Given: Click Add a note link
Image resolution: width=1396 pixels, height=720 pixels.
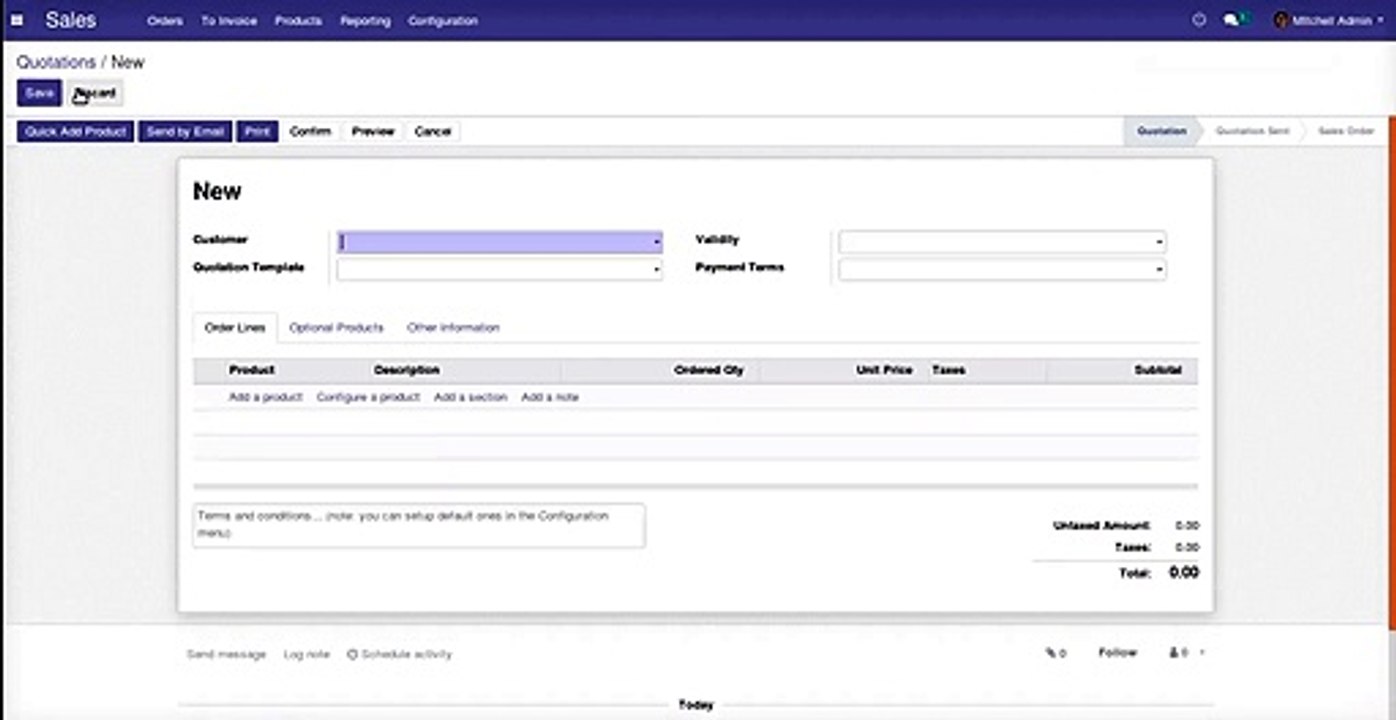Looking at the screenshot, I should (x=550, y=397).
